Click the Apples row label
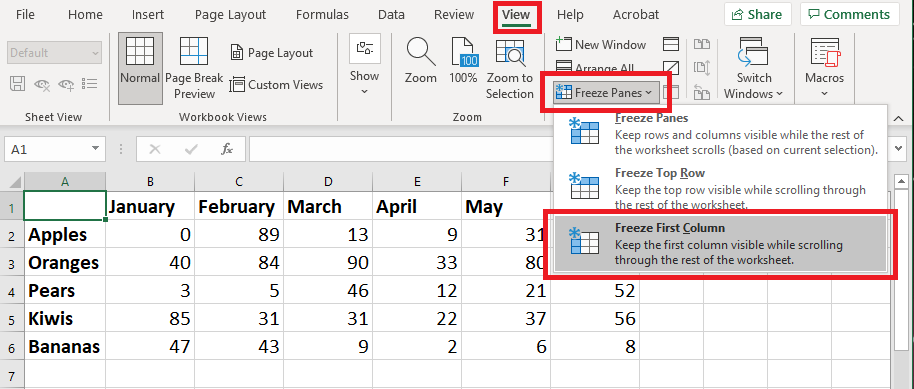The height and width of the screenshot is (389, 914). coord(65,234)
